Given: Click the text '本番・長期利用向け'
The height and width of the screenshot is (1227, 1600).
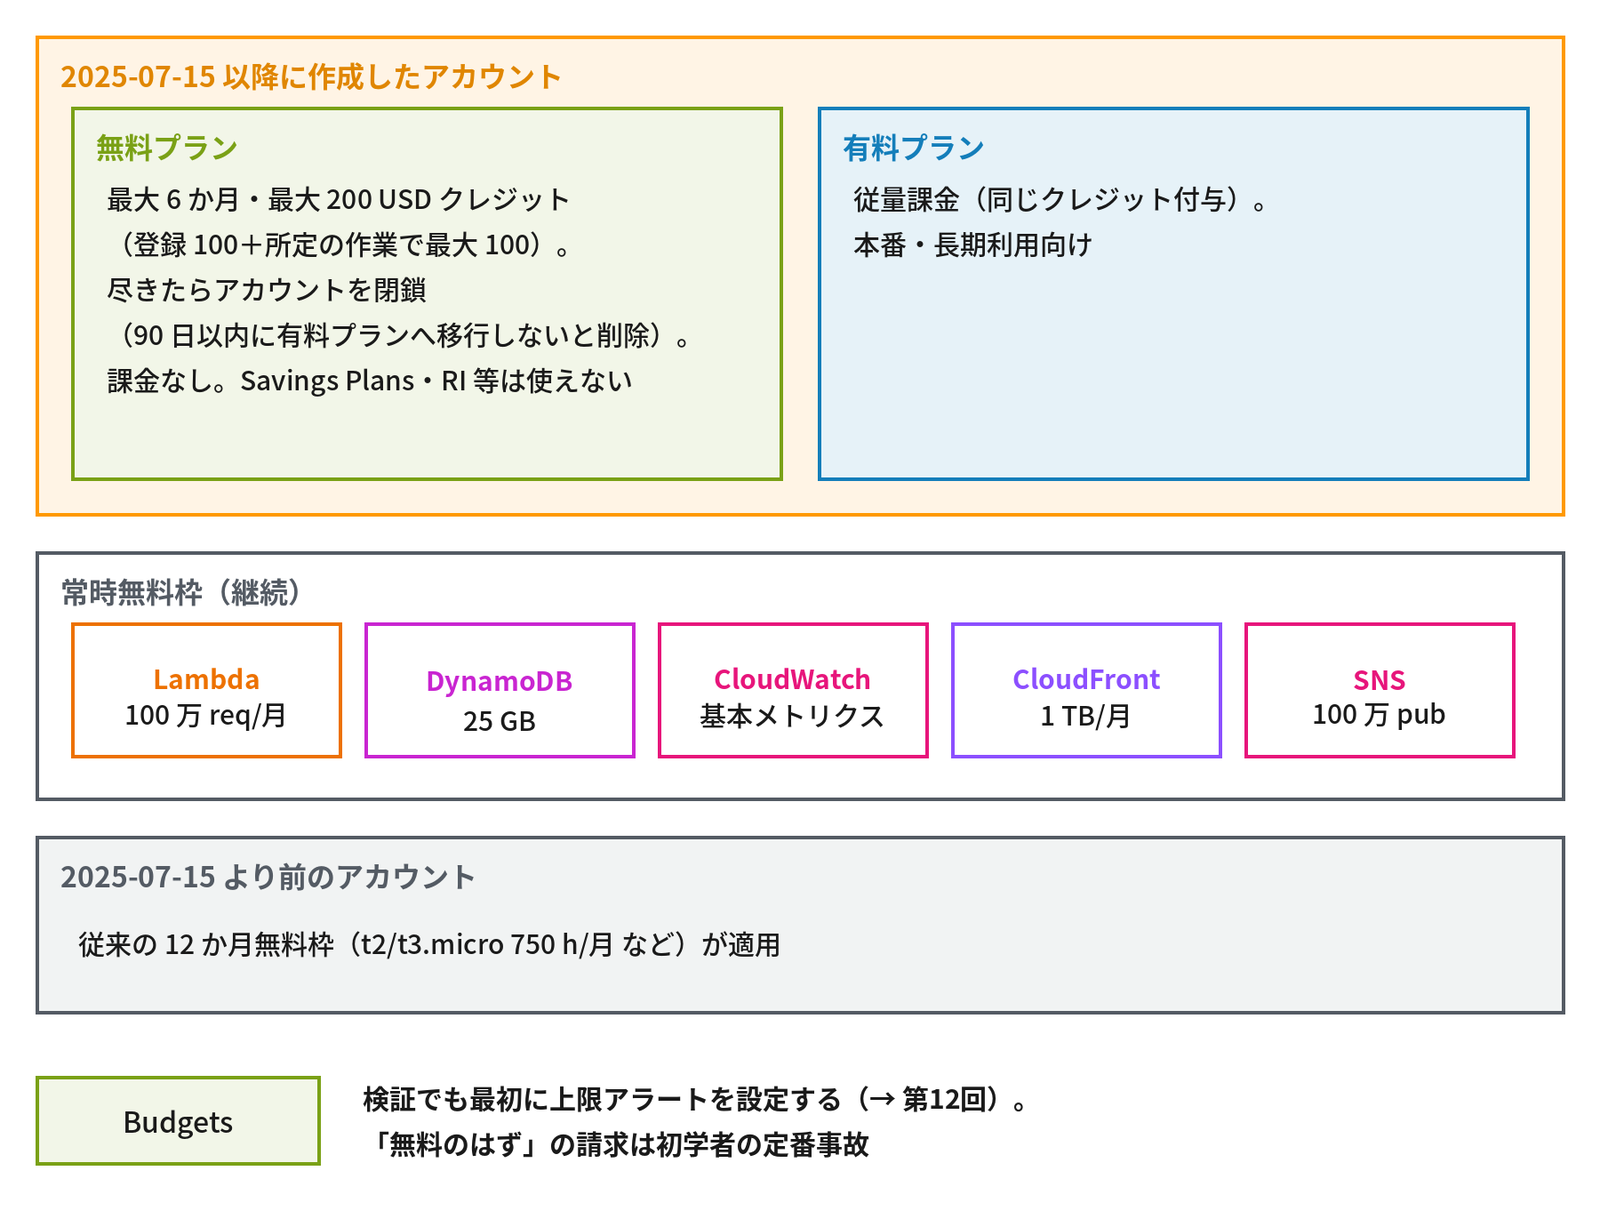Looking at the screenshot, I should click(x=973, y=245).
